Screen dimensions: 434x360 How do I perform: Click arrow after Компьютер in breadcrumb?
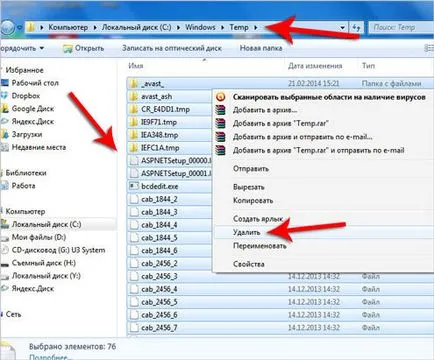tap(95, 27)
